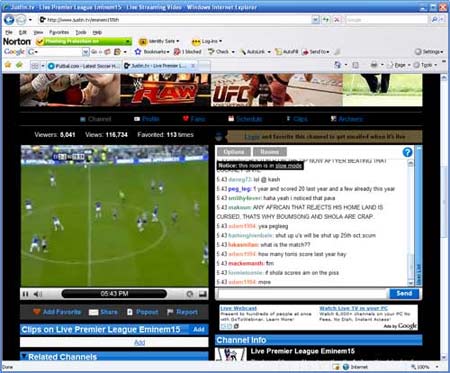450x373 pixels.
Task: Switch to the Futbal.com browser tab
Action: coord(84,66)
